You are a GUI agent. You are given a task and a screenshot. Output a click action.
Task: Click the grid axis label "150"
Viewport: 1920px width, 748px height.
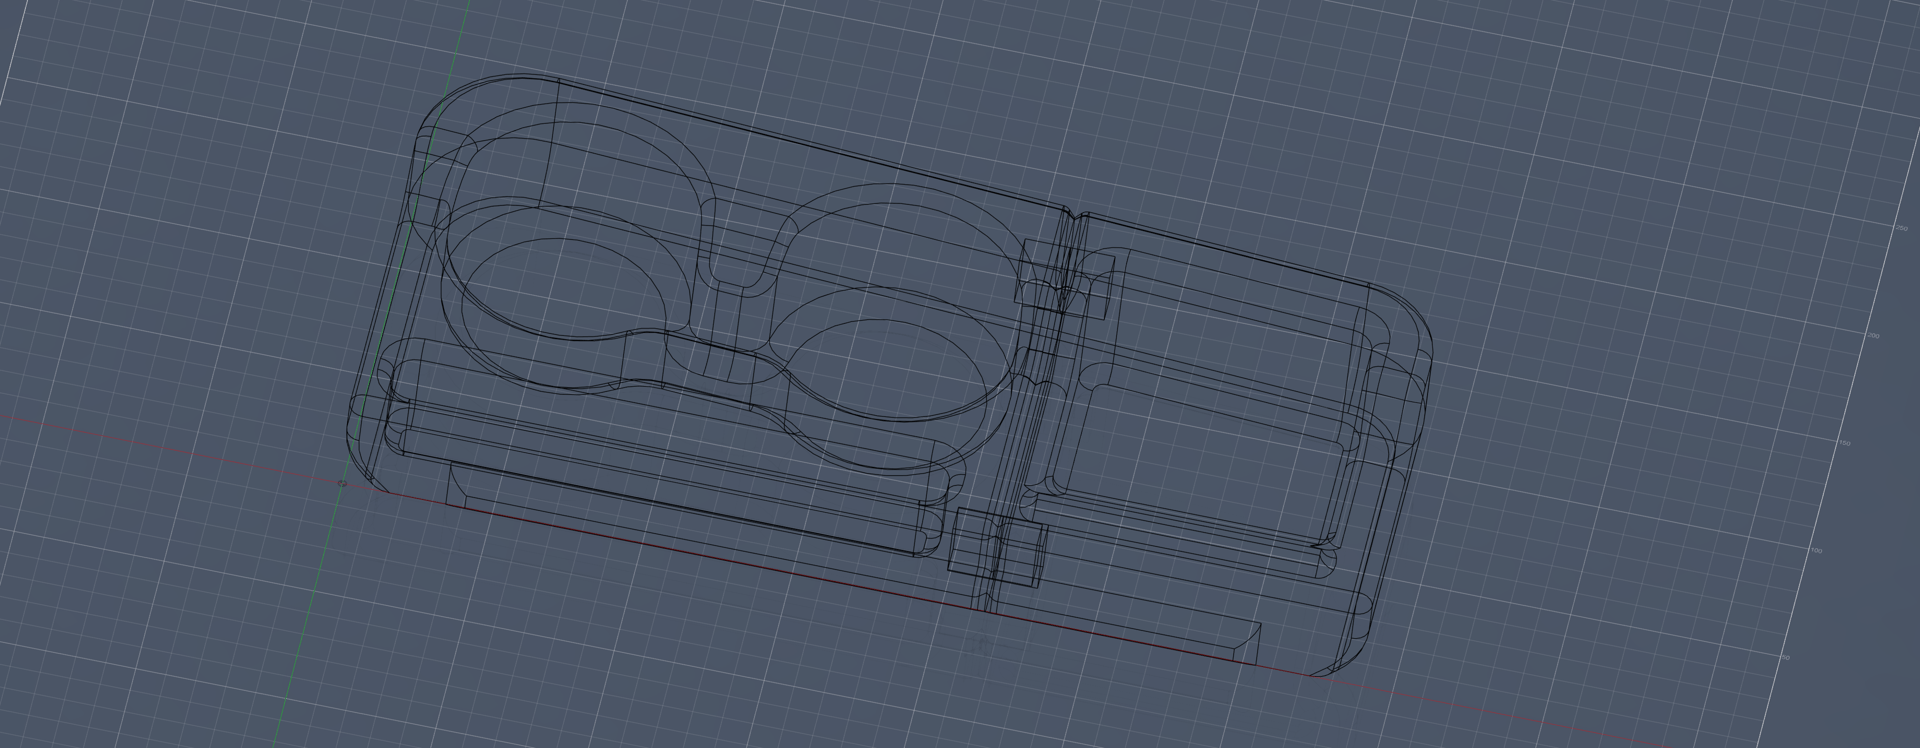coord(1845,443)
